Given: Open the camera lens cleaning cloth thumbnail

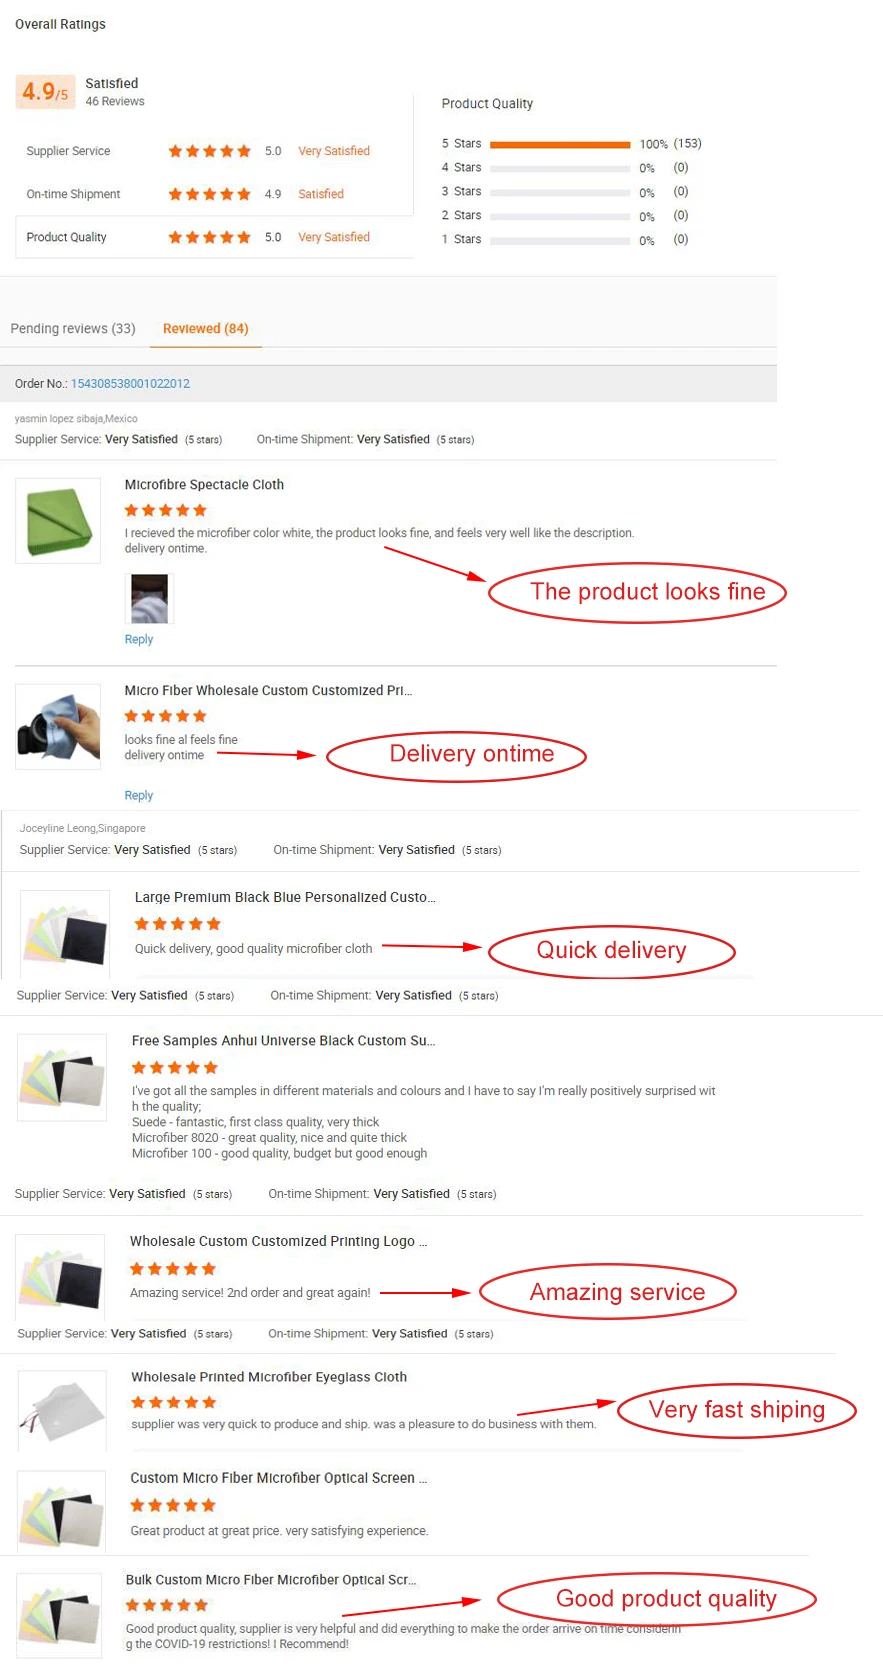Looking at the screenshot, I should click(x=58, y=727).
